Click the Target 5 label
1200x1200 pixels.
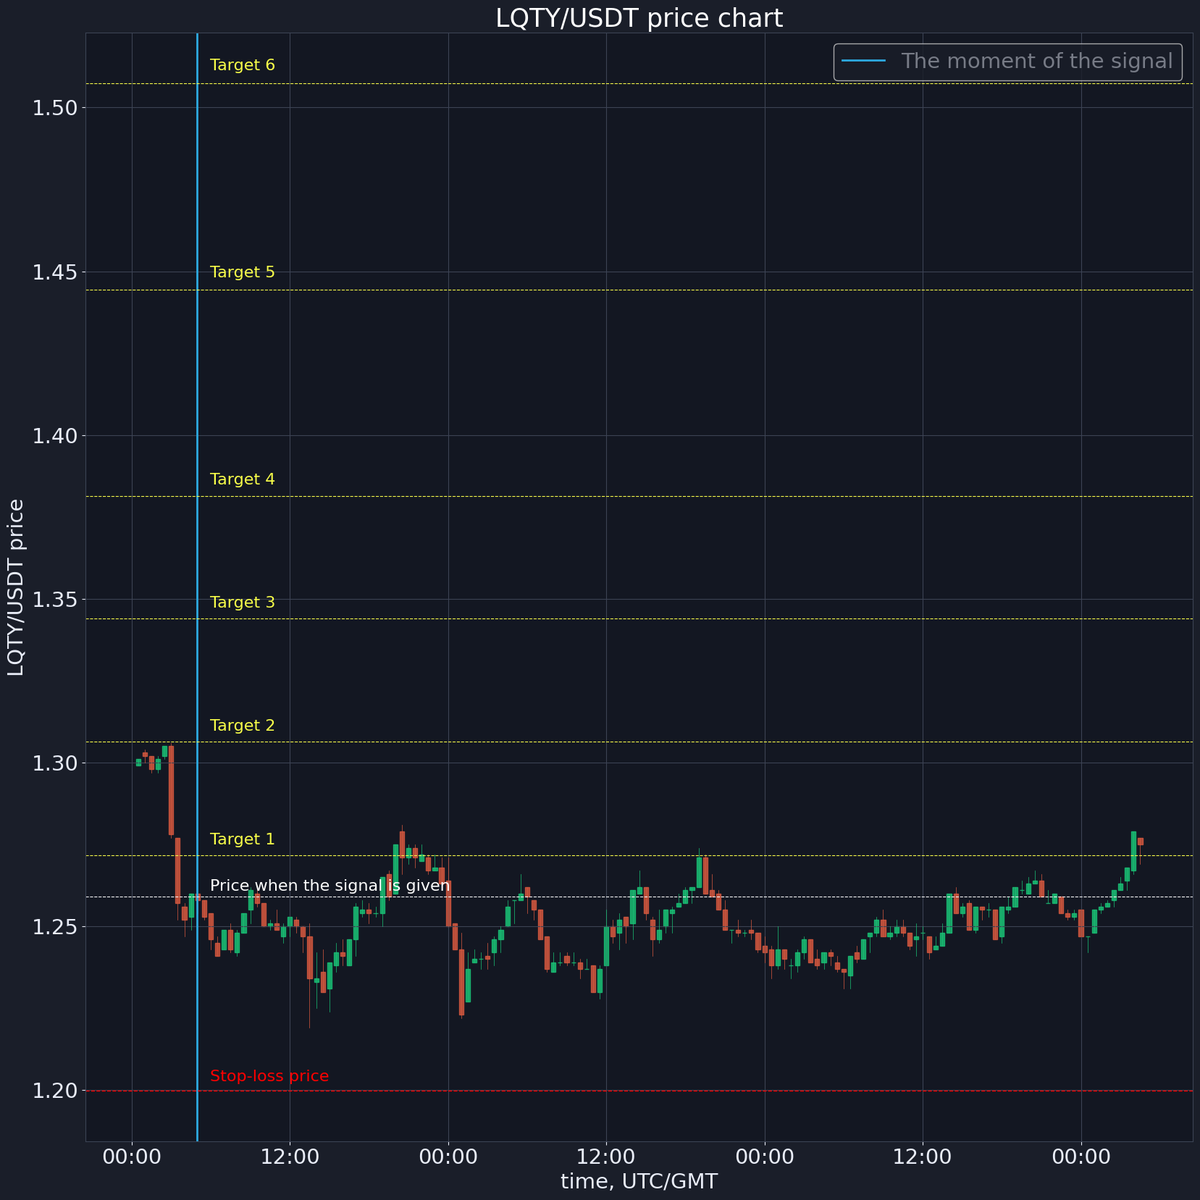[x=242, y=271]
